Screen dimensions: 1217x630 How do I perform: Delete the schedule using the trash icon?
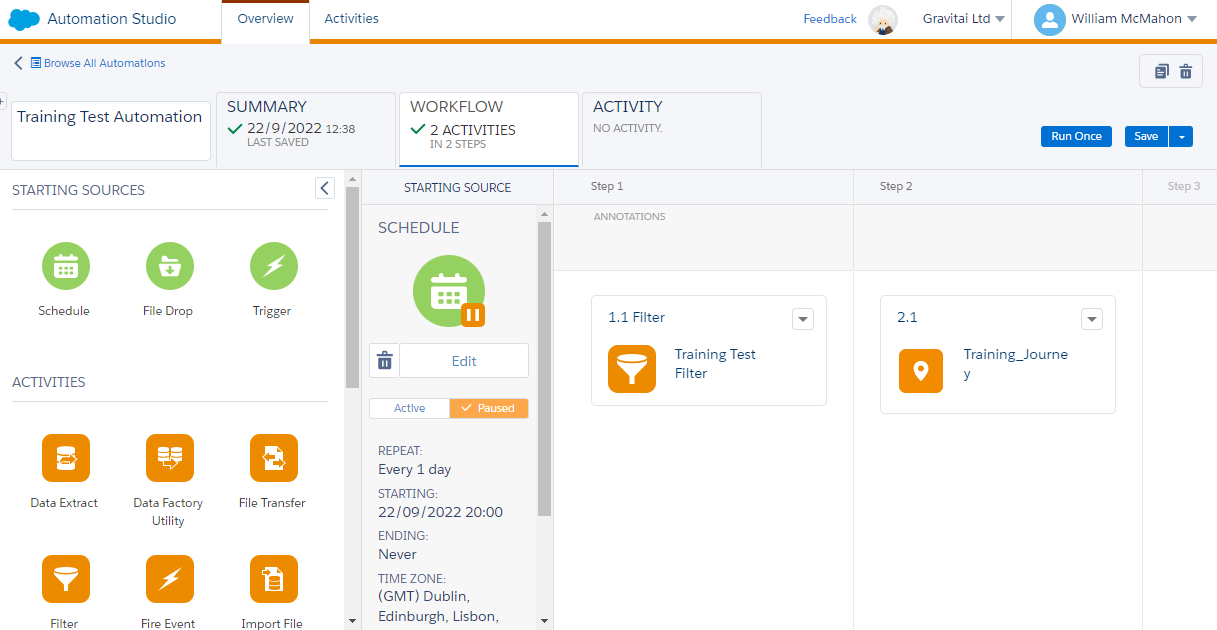[384, 360]
